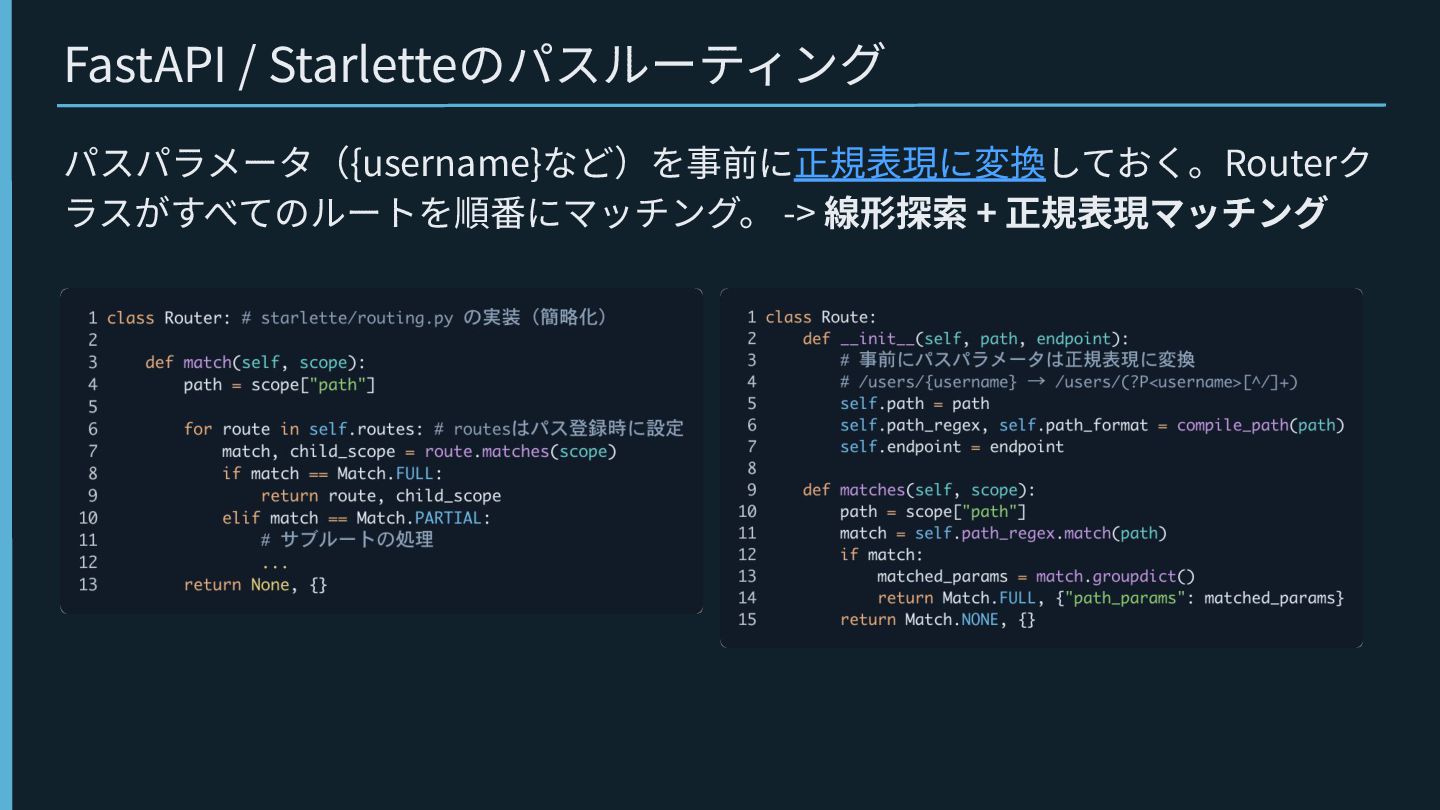1440x810 pixels.
Task: Click the 'class Route:' line in right code
Action: [820, 317]
